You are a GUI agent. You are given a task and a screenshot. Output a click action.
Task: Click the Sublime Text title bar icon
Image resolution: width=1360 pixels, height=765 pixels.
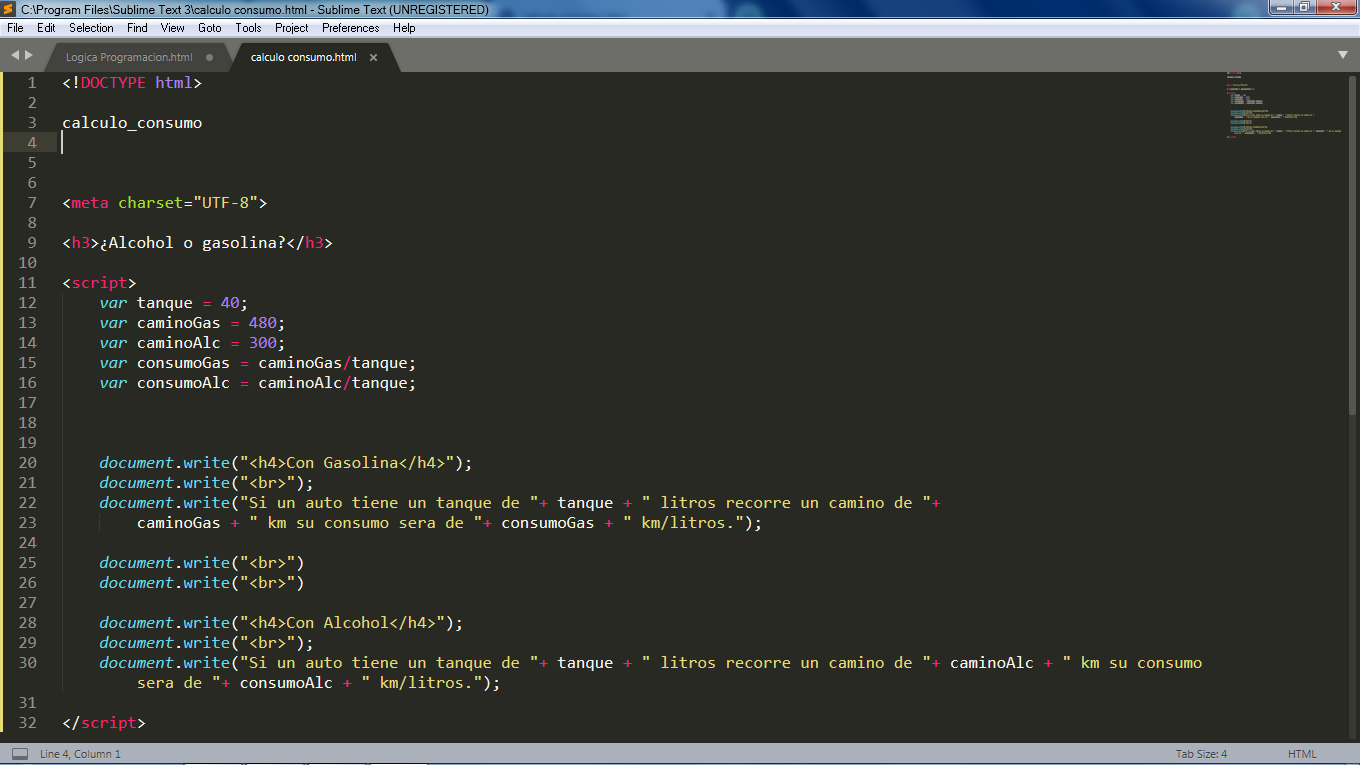coord(9,9)
